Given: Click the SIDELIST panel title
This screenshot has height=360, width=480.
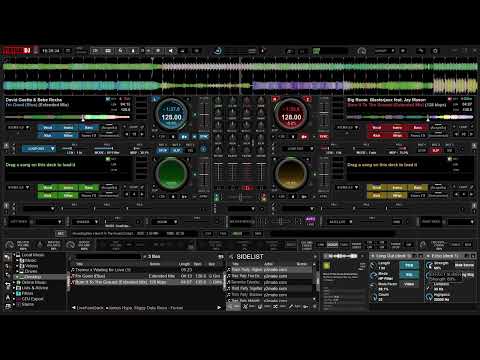Looking at the screenshot, I should 250,257.
